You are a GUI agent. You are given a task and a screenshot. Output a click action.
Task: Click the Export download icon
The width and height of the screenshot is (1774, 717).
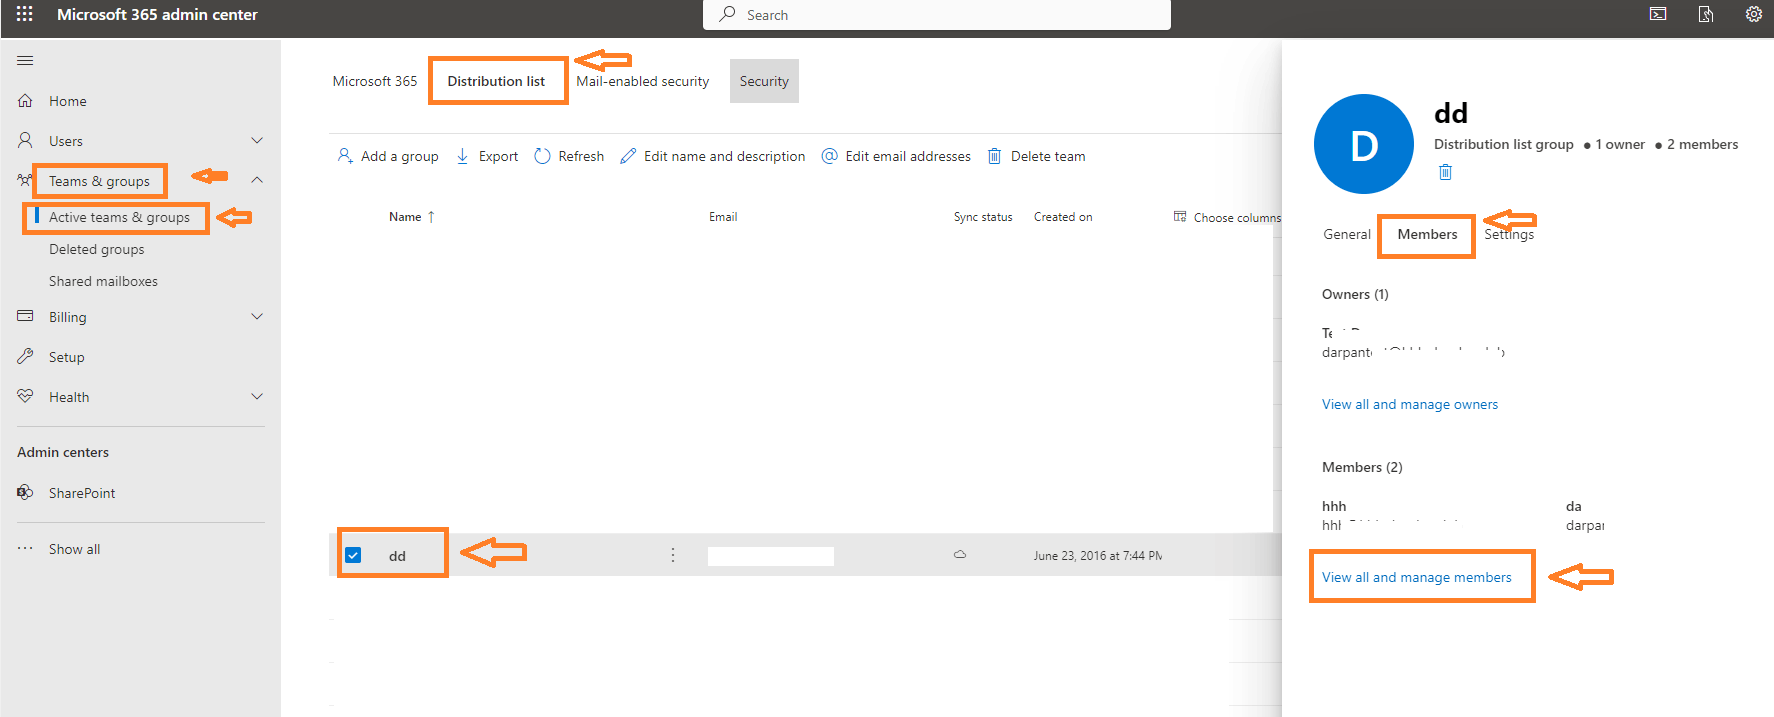463,156
